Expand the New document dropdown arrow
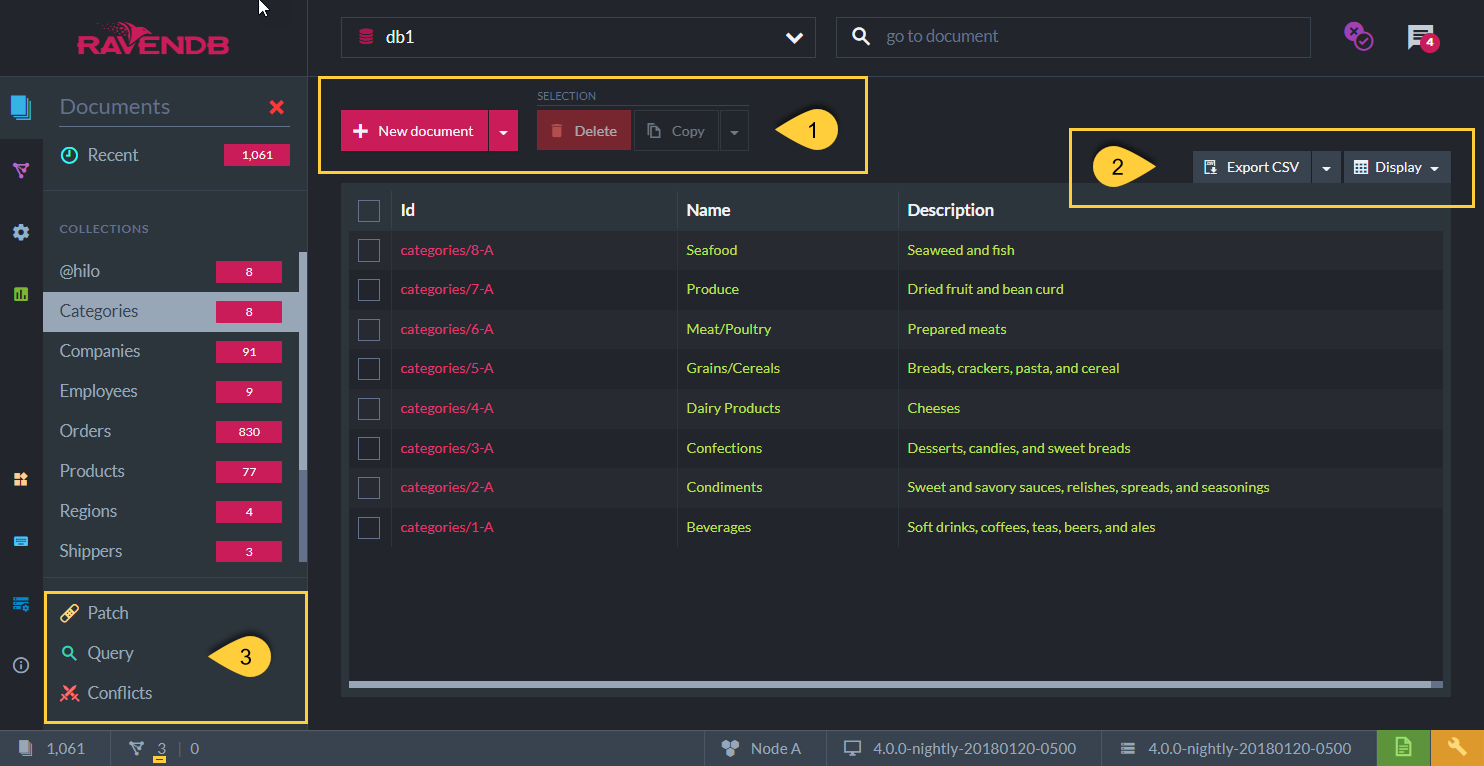This screenshot has width=1484, height=766. click(x=503, y=131)
